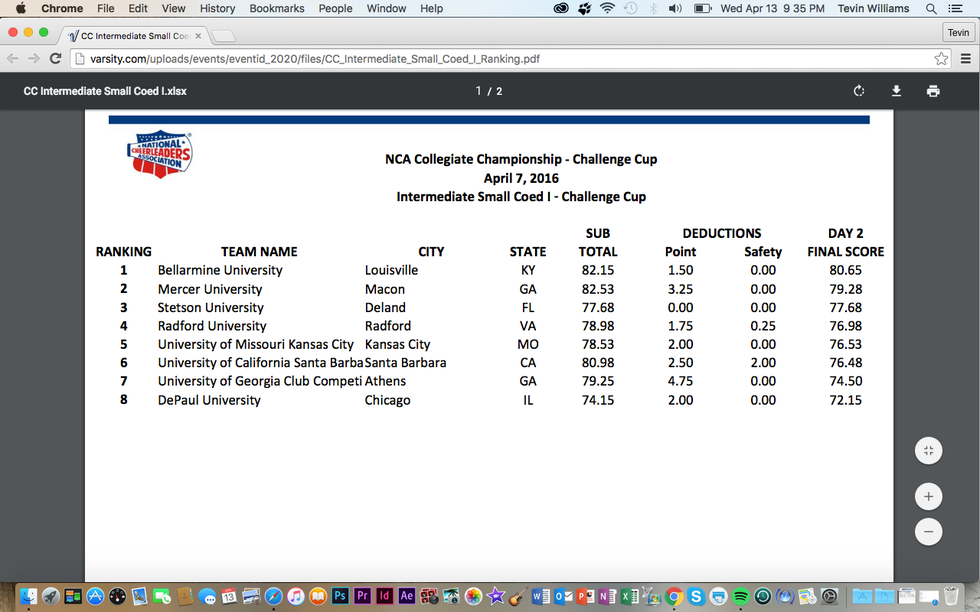Zoom in with the plus button

point(928,496)
